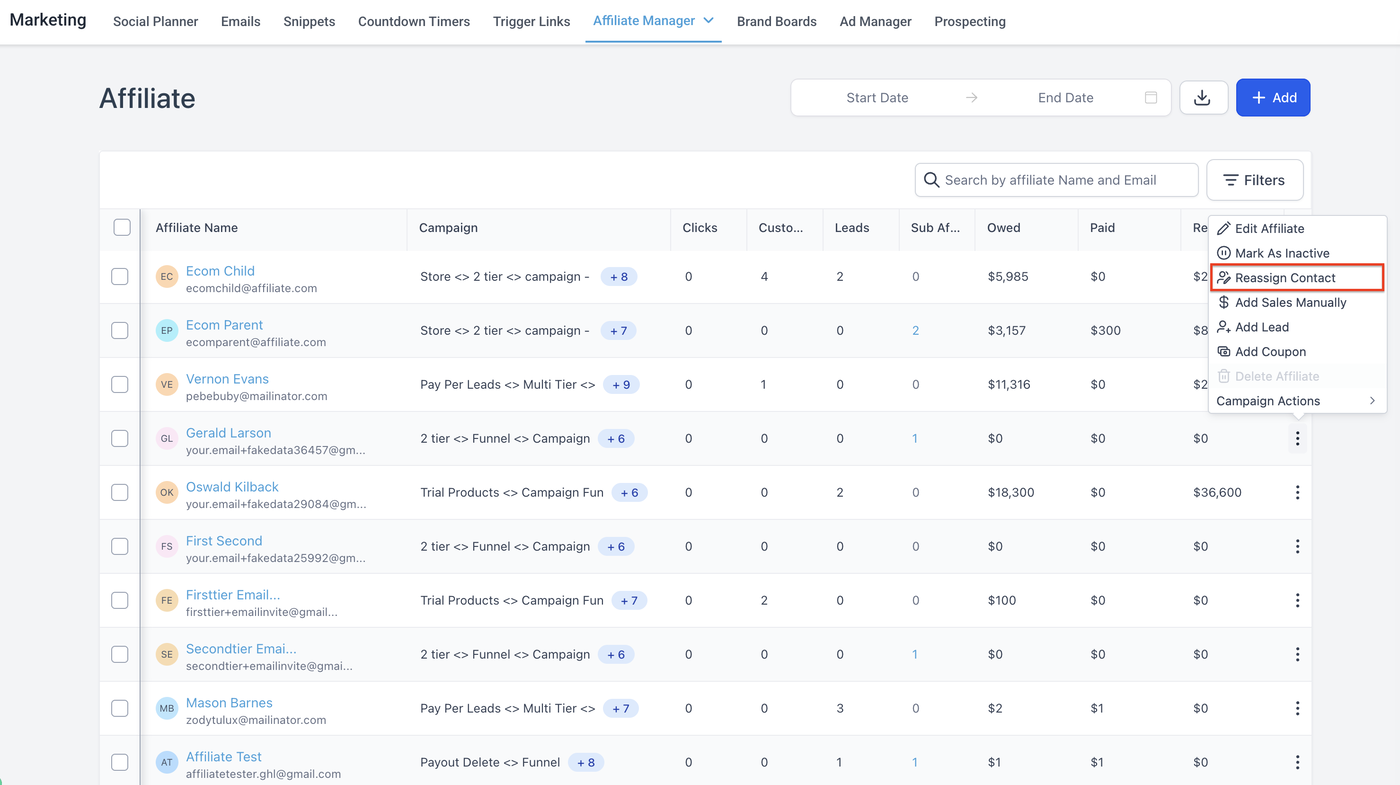Click the download export icon button

click(1203, 98)
